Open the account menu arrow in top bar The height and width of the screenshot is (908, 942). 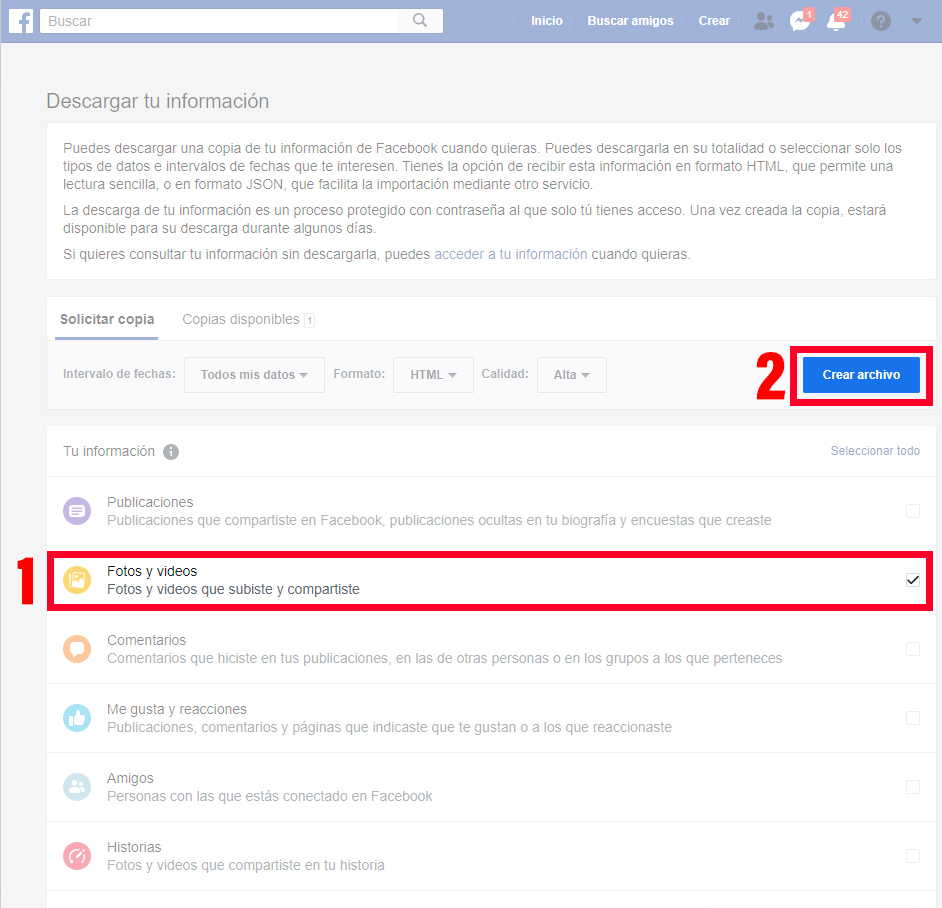[917, 21]
